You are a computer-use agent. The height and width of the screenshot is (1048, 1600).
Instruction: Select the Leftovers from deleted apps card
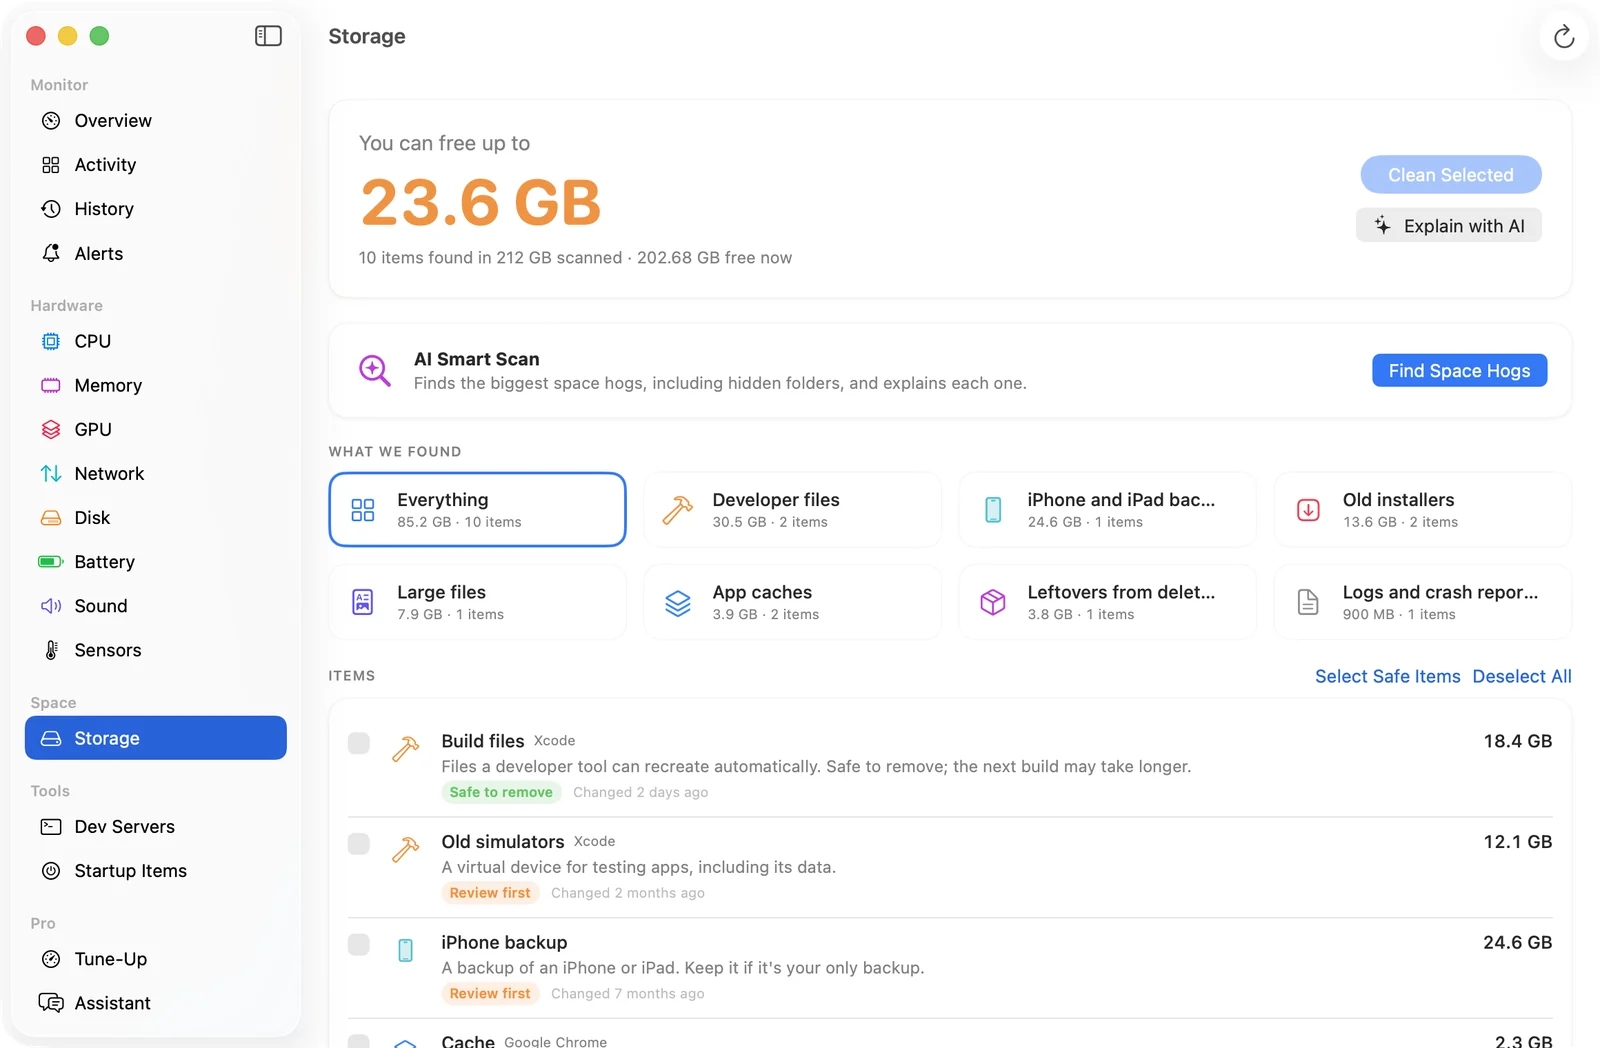click(1108, 602)
